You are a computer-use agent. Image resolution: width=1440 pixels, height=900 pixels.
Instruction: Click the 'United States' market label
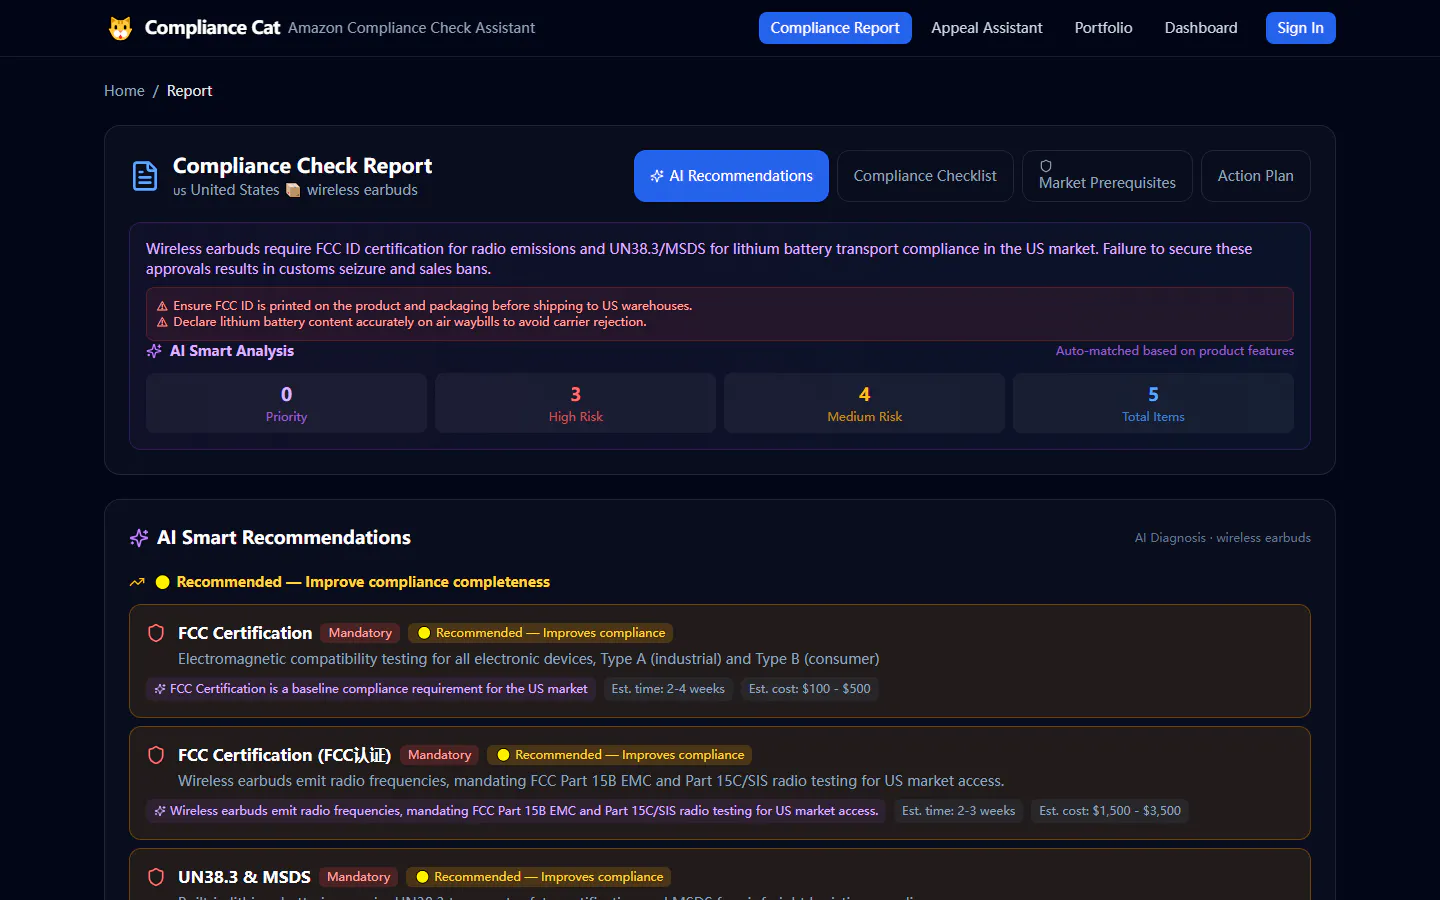click(x=235, y=190)
